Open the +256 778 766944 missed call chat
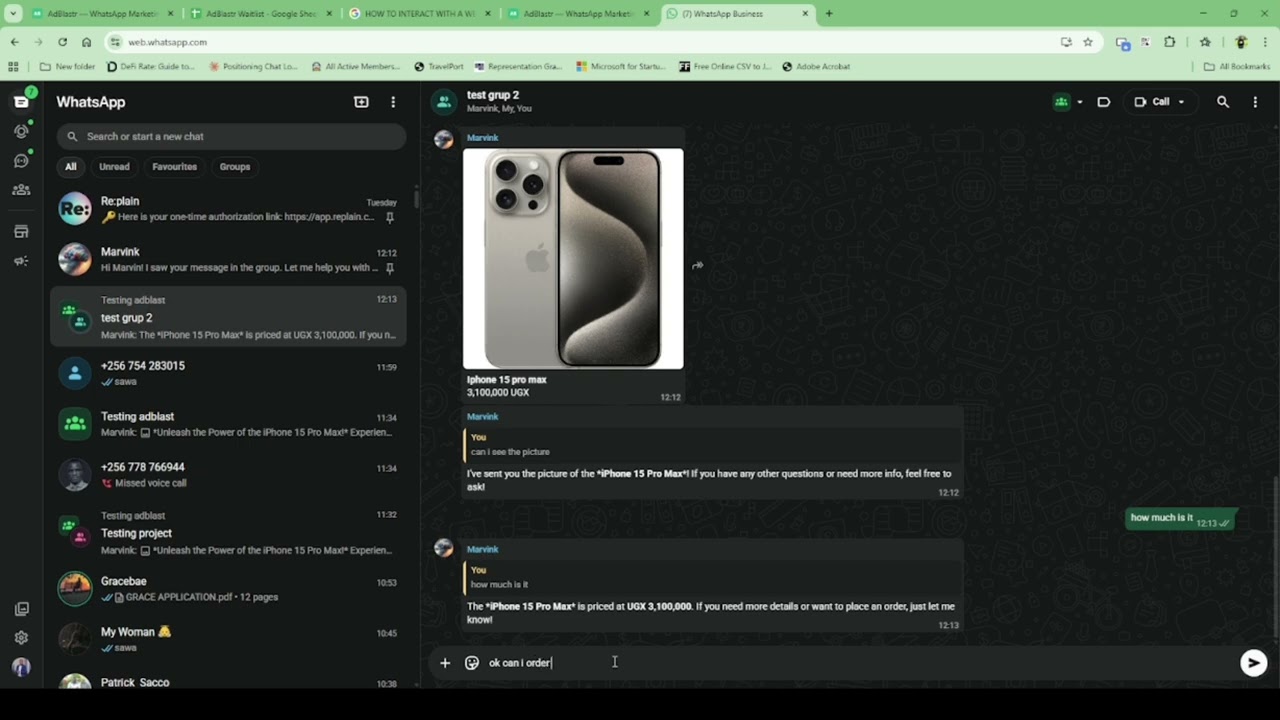The image size is (1280, 720). (228, 475)
